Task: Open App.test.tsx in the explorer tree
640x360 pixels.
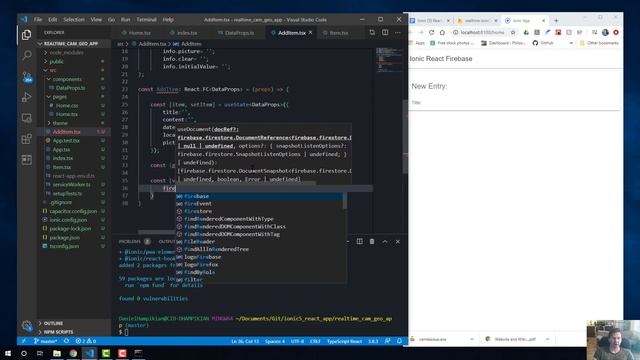Action: click(66, 140)
